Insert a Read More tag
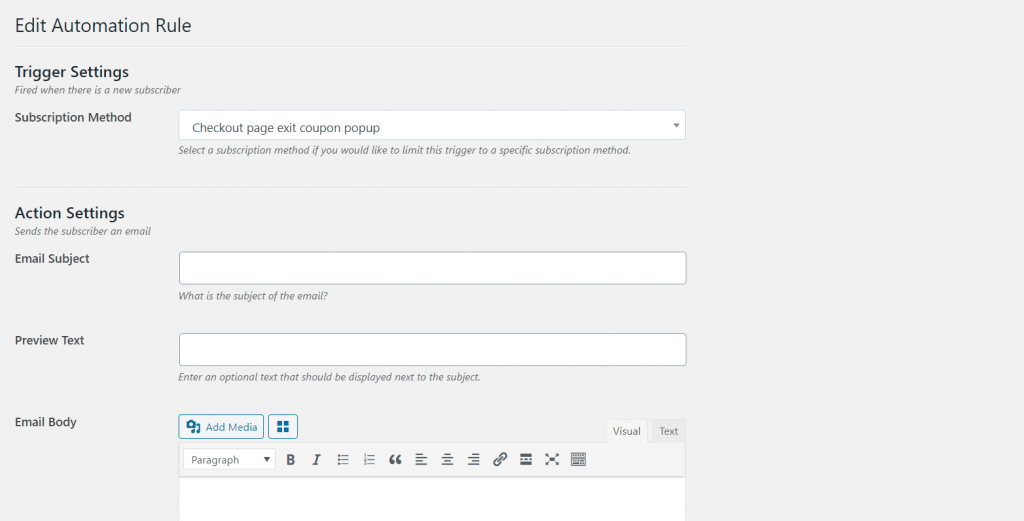This screenshot has height=521, width=1024. [526, 460]
